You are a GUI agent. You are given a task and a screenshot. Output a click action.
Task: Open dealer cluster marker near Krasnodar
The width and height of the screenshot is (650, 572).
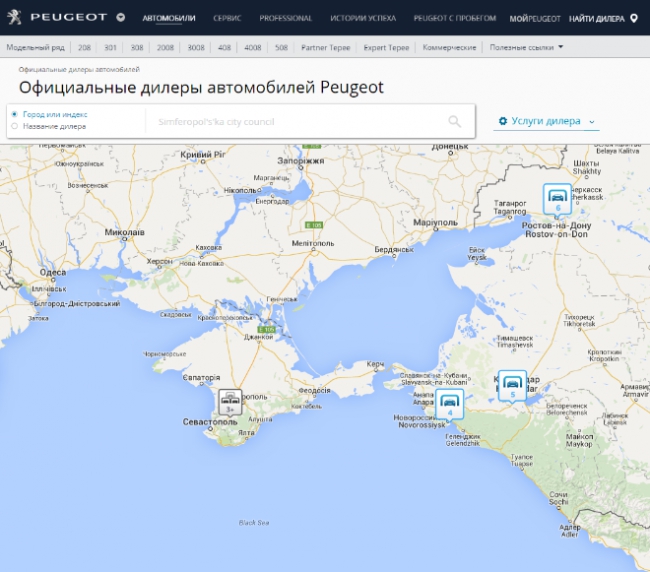coord(512,384)
